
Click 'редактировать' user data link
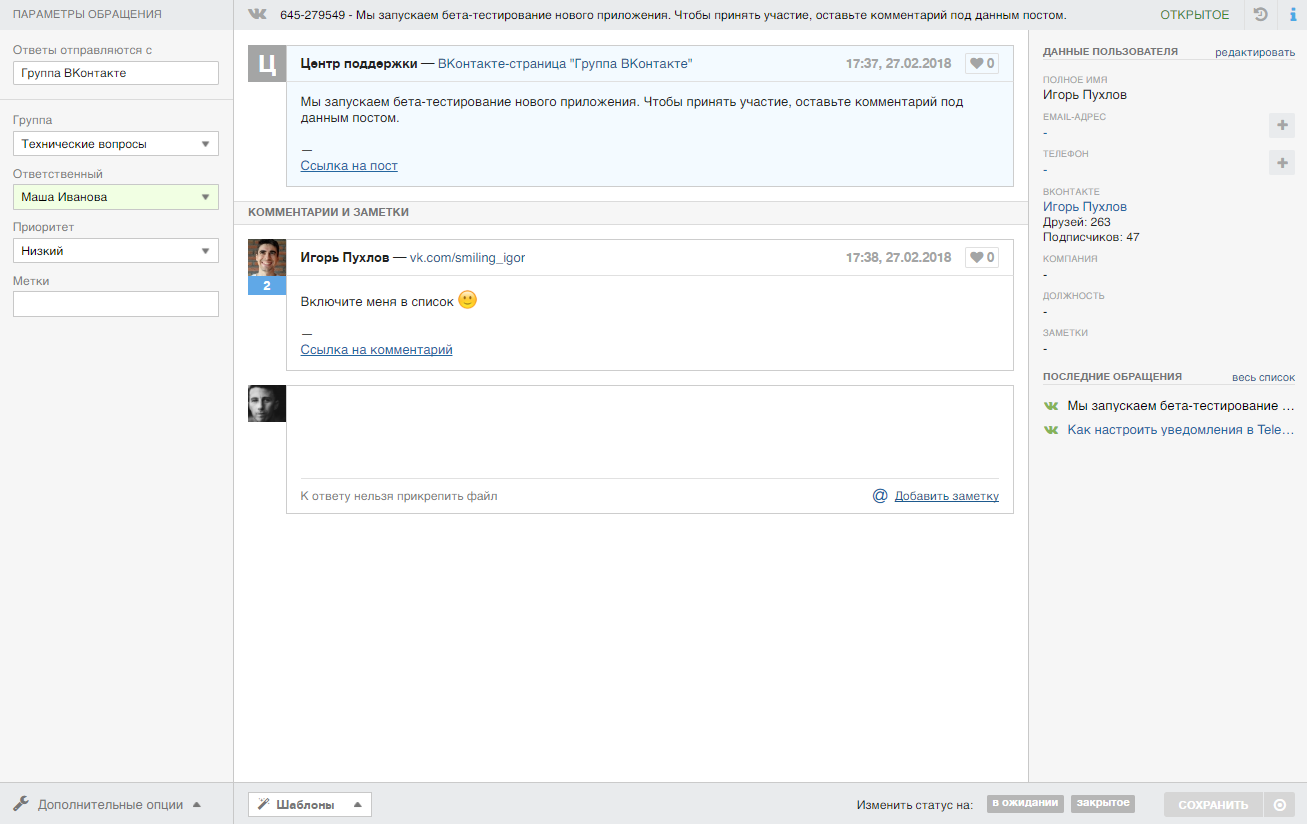[1255, 52]
